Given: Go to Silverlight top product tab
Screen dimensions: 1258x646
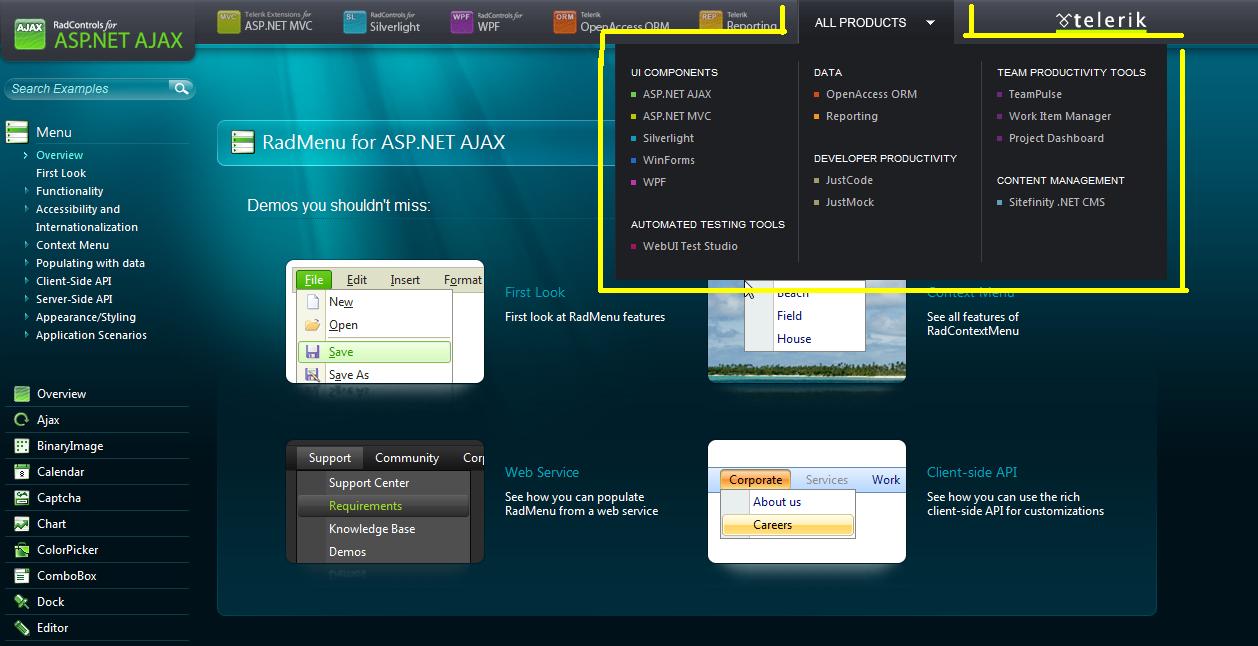Looking at the screenshot, I should point(383,22).
